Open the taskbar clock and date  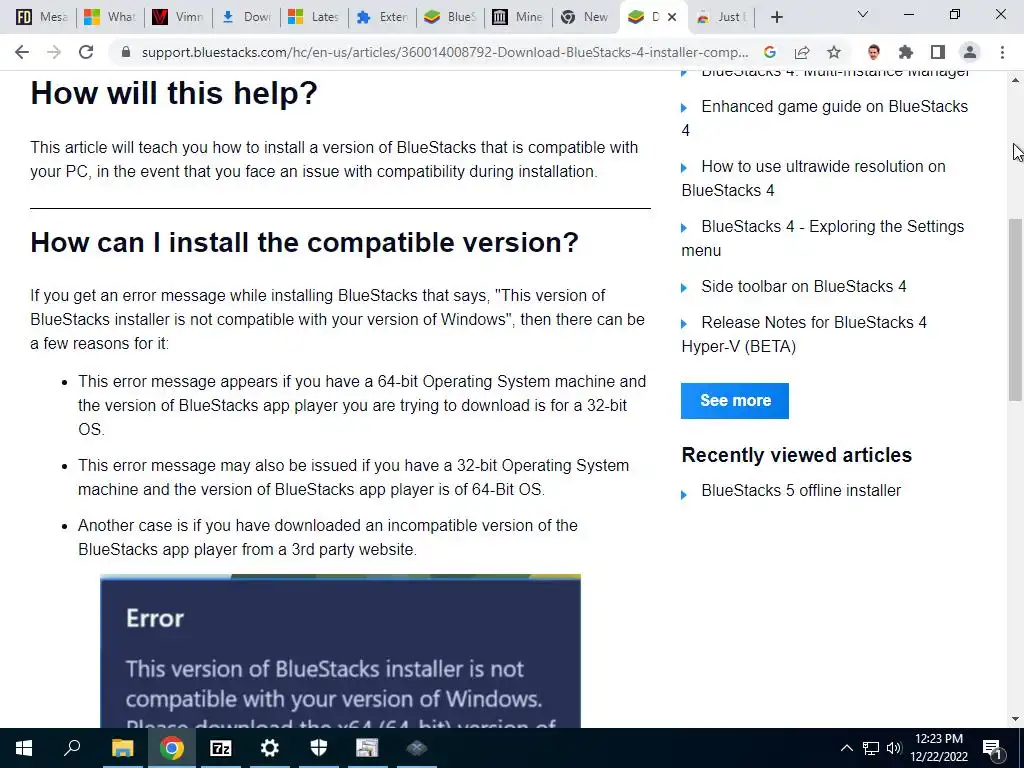point(939,748)
